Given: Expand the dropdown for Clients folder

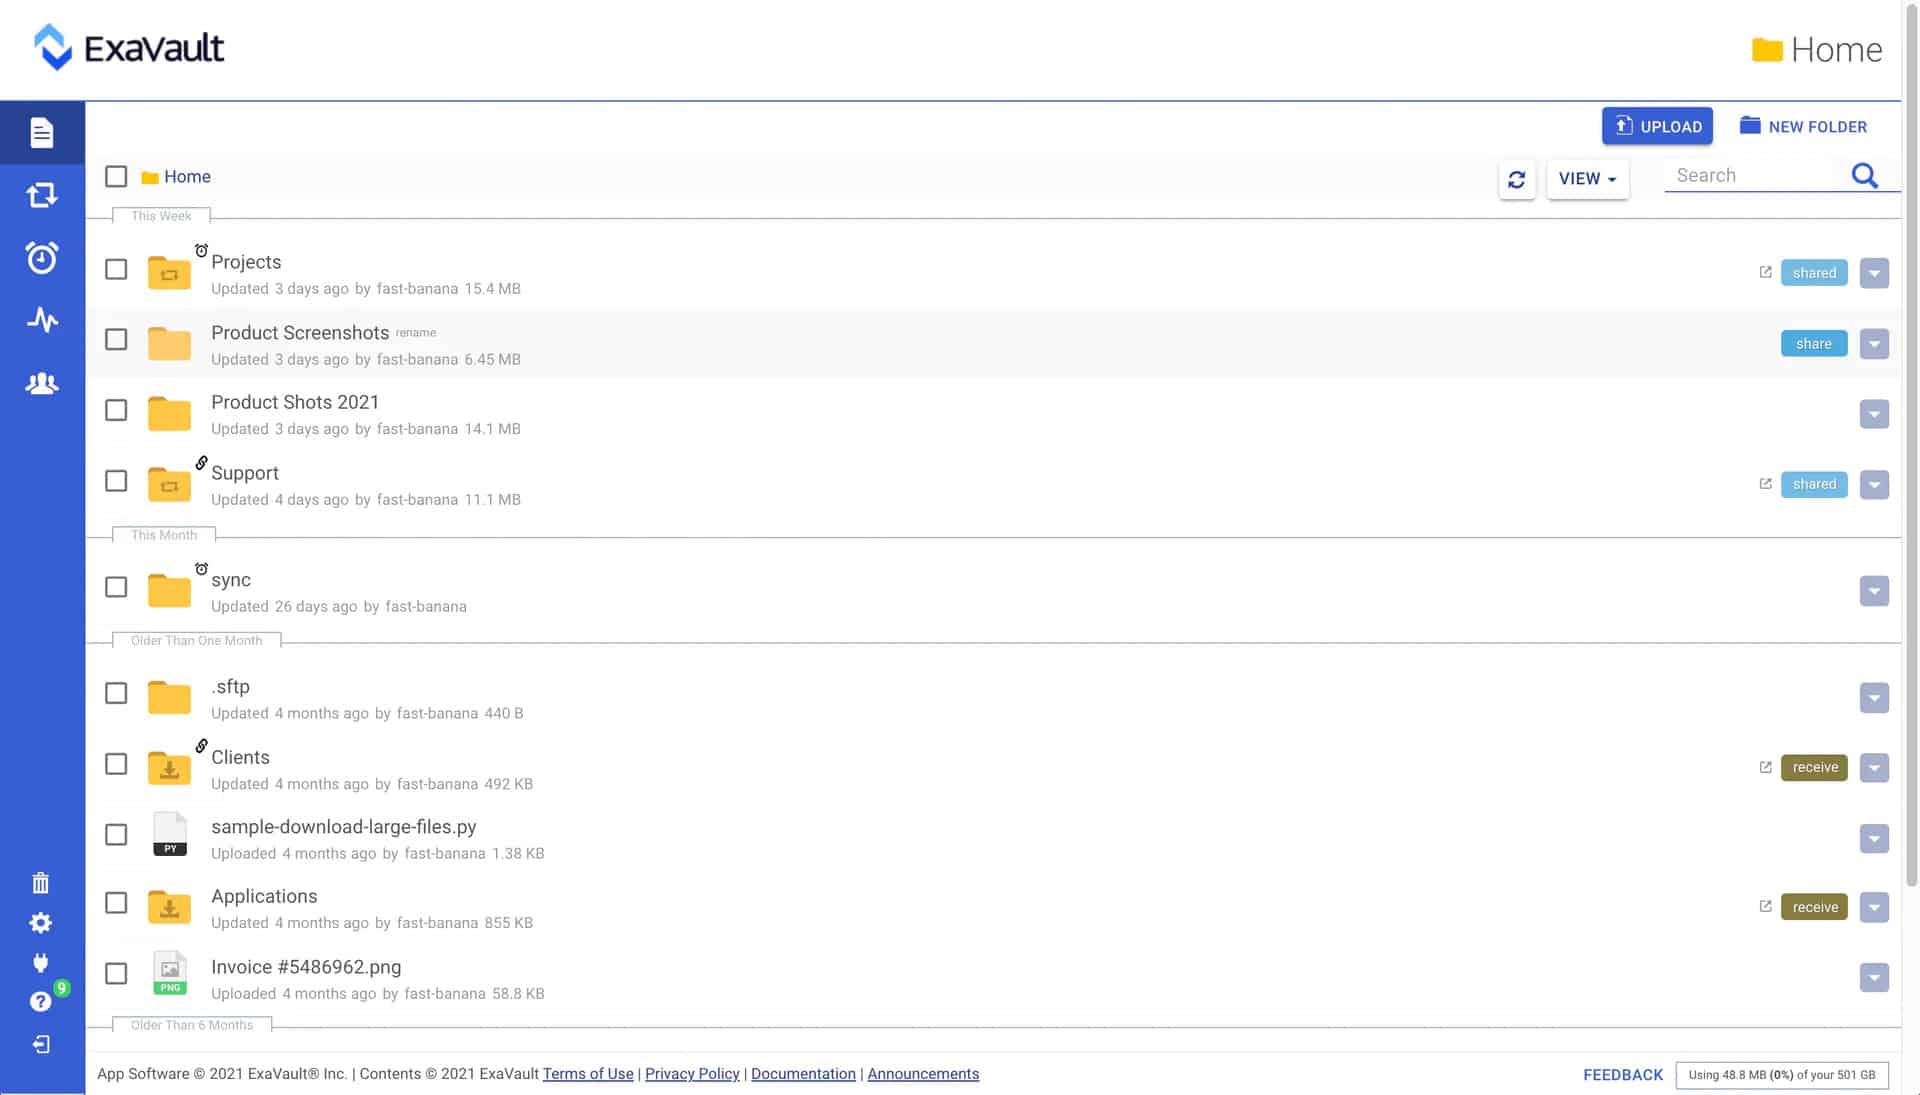Looking at the screenshot, I should click(1874, 766).
